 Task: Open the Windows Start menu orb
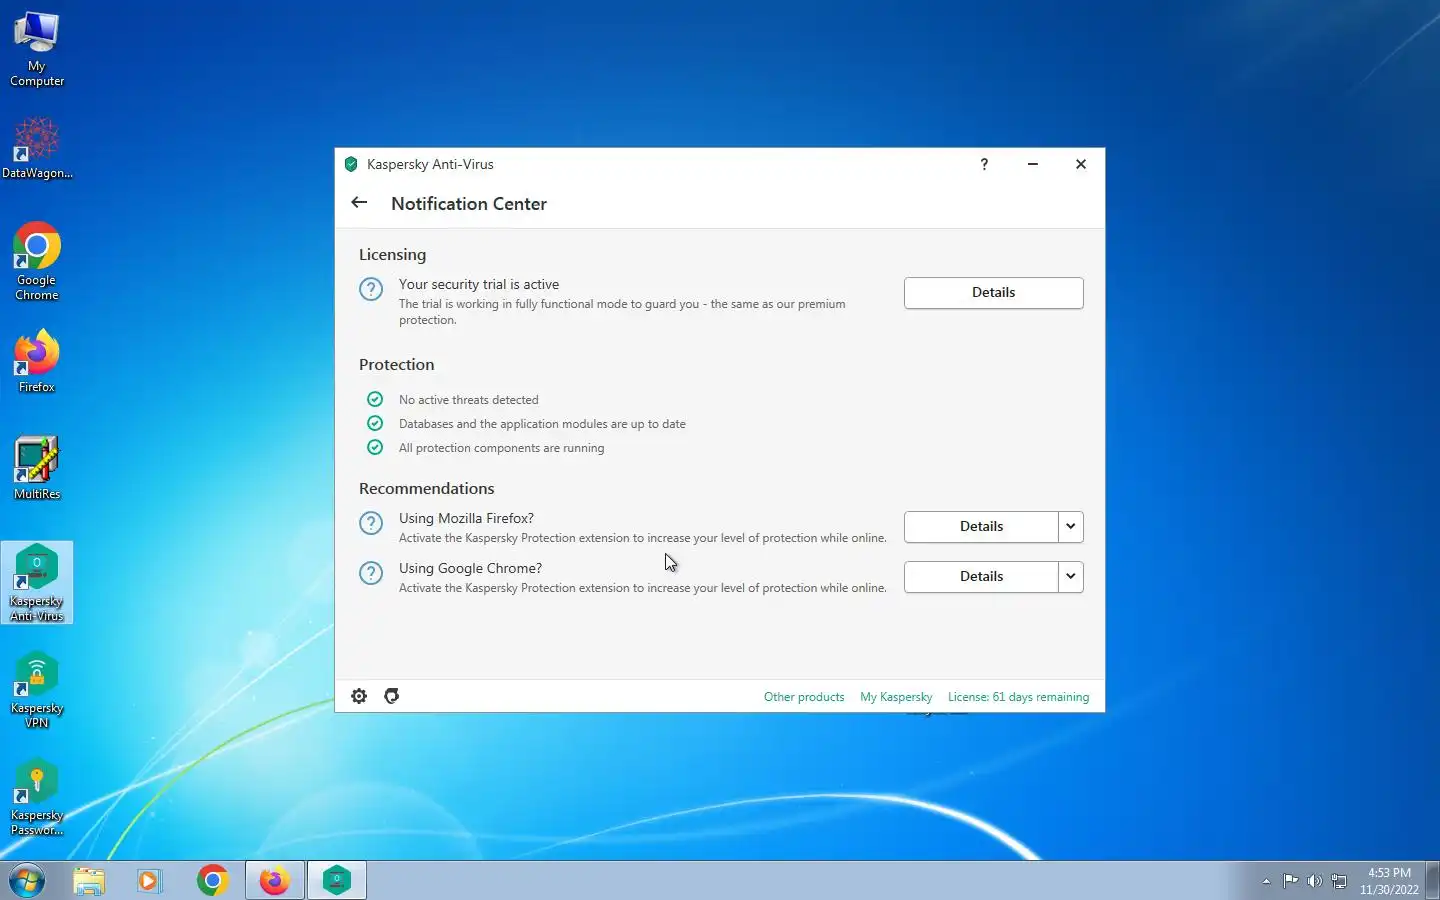click(27, 881)
